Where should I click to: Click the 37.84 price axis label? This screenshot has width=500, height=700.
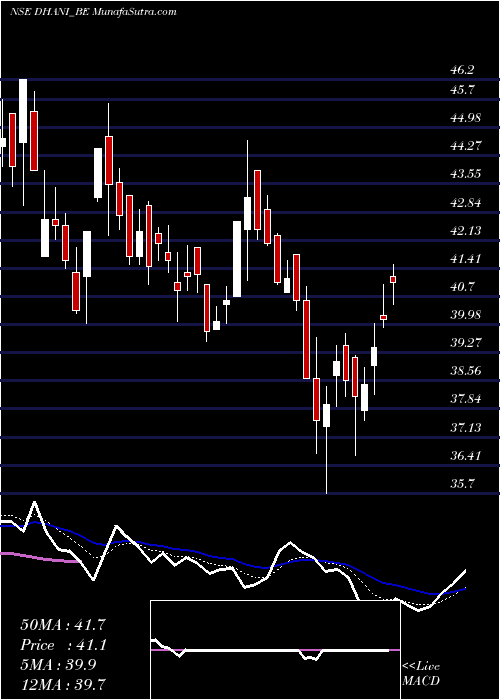(465, 399)
